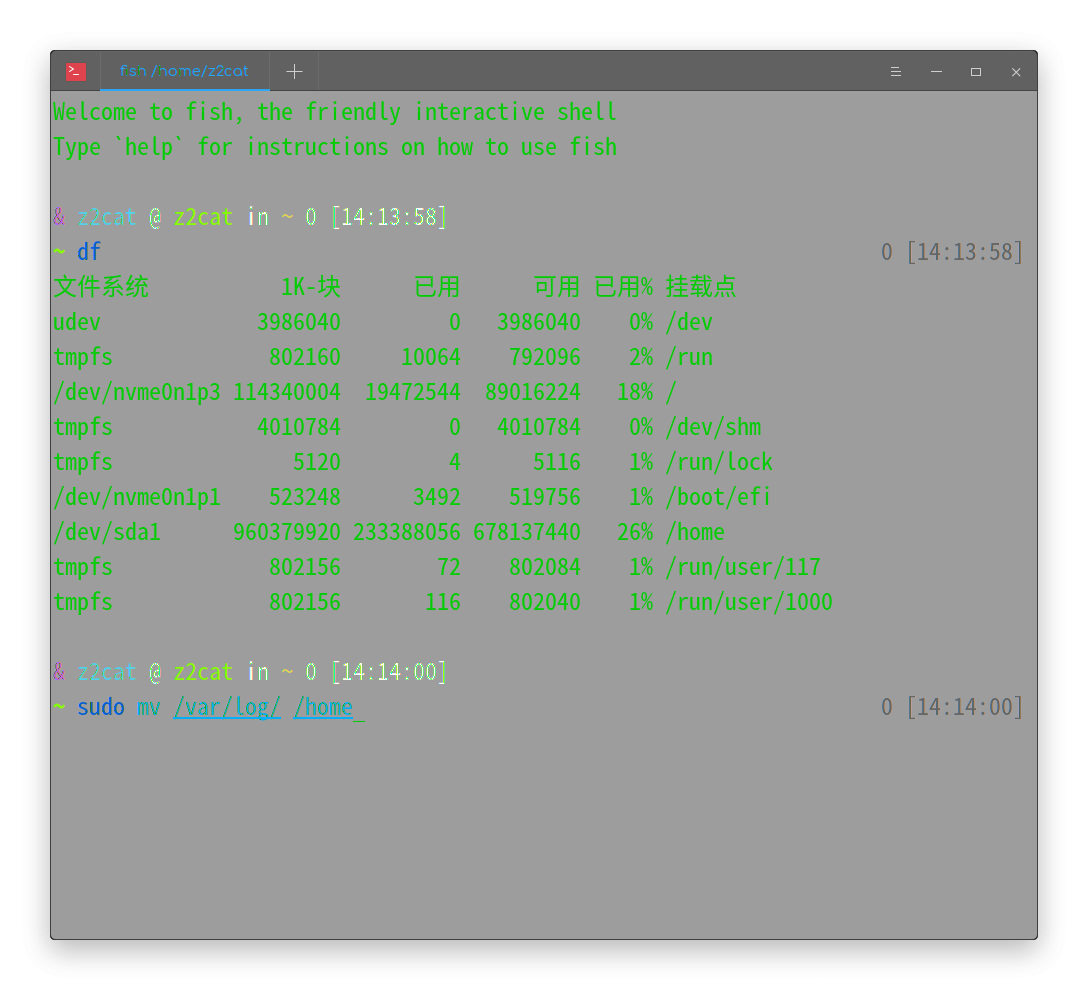The height and width of the screenshot is (1000, 1088).
Task: Click the '挂载点' column header
Action: click(x=701, y=287)
